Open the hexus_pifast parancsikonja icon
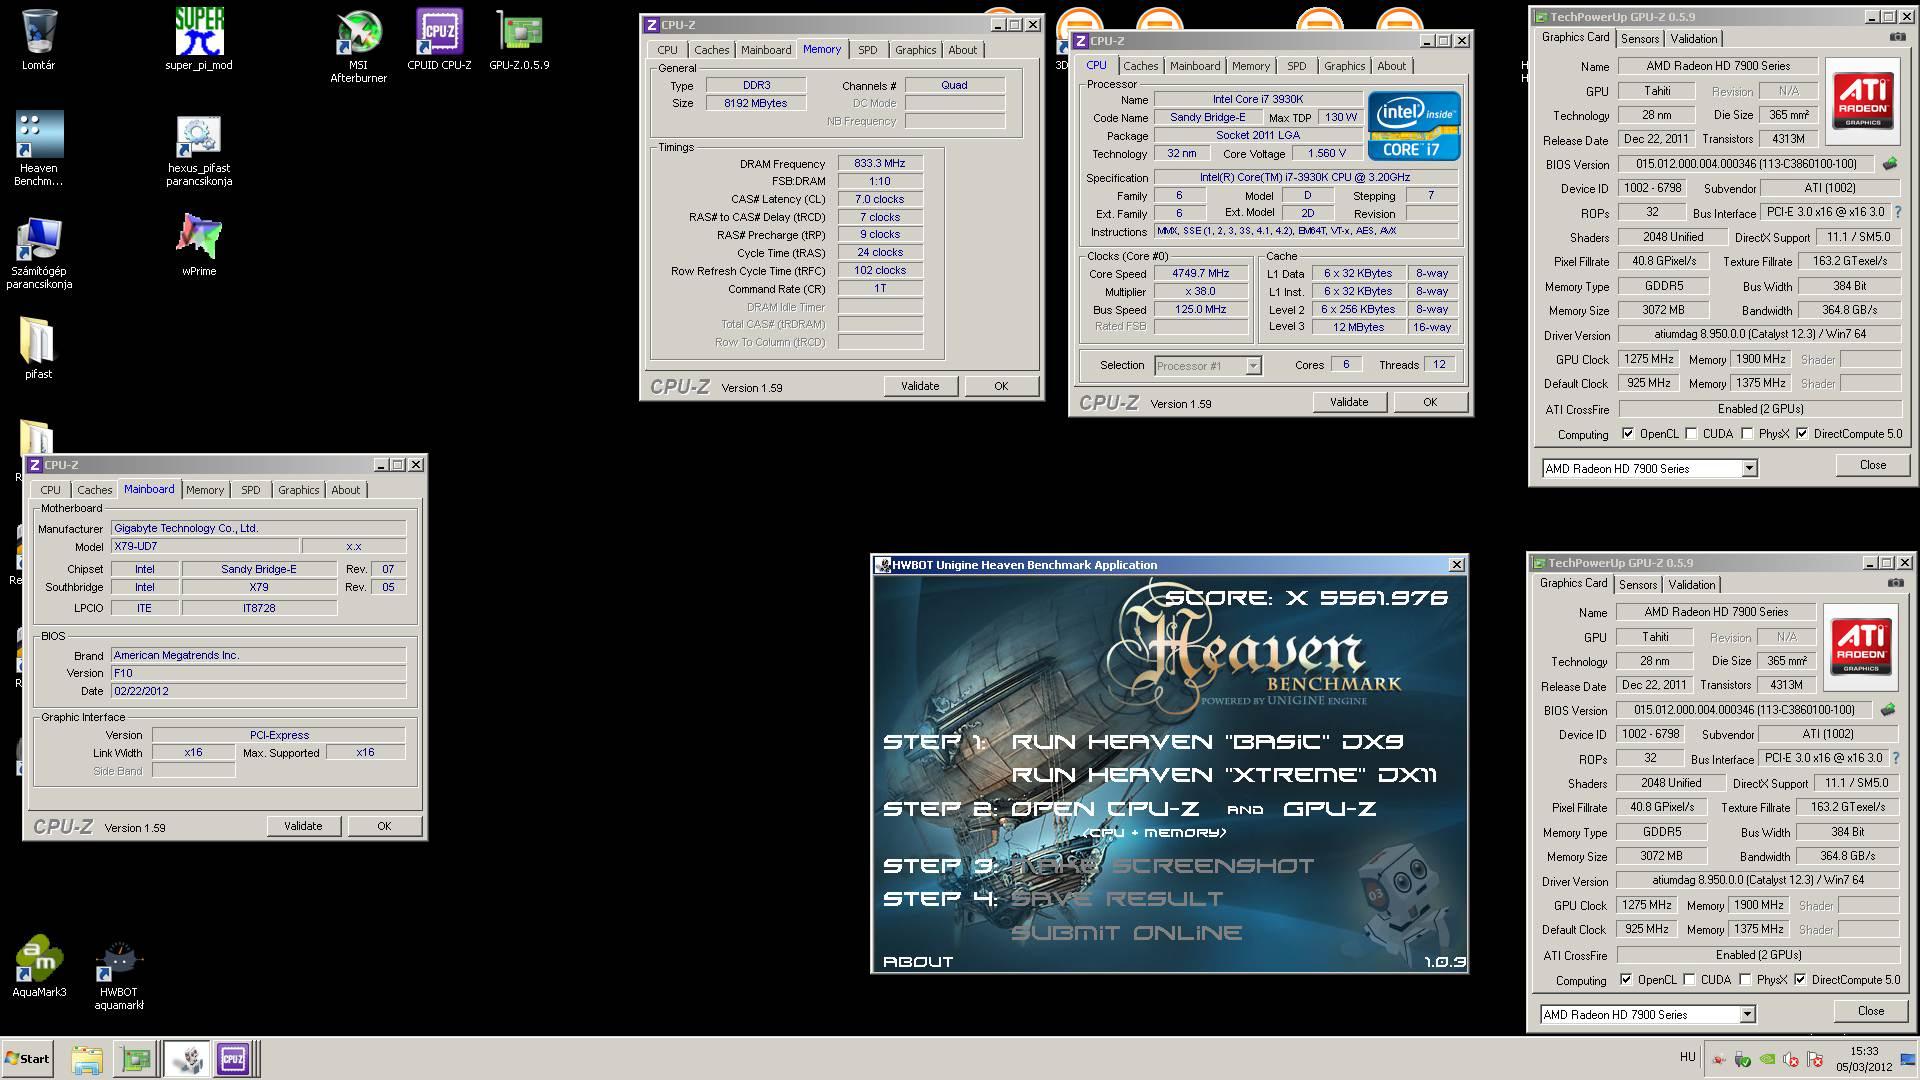This screenshot has width=1920, height=1080. (x=199, y=150)
